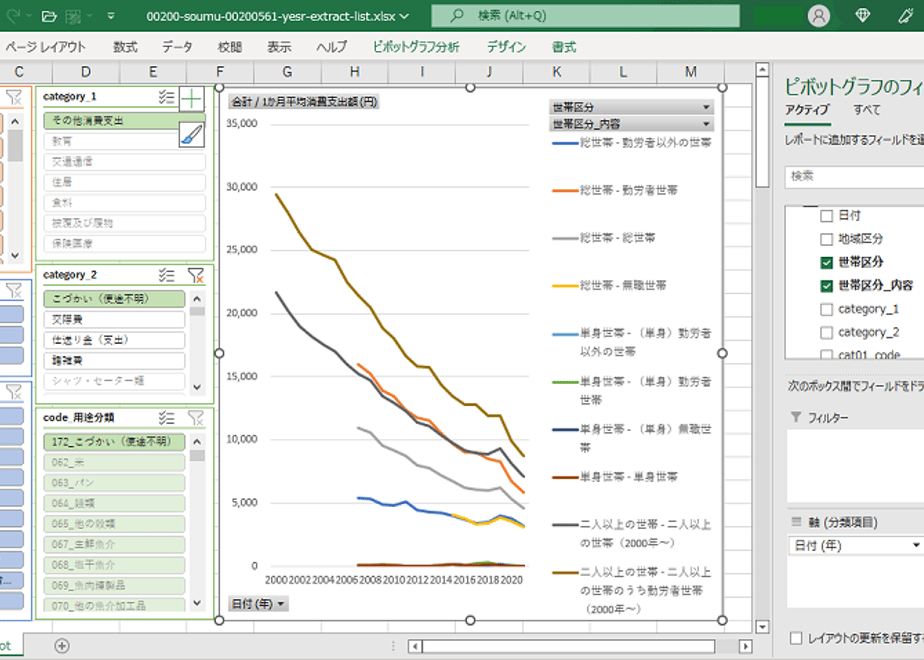Open the 日付 (年) axis field button
The width and height of the screenshot is (924, 660).
click(x=258, y=604)
